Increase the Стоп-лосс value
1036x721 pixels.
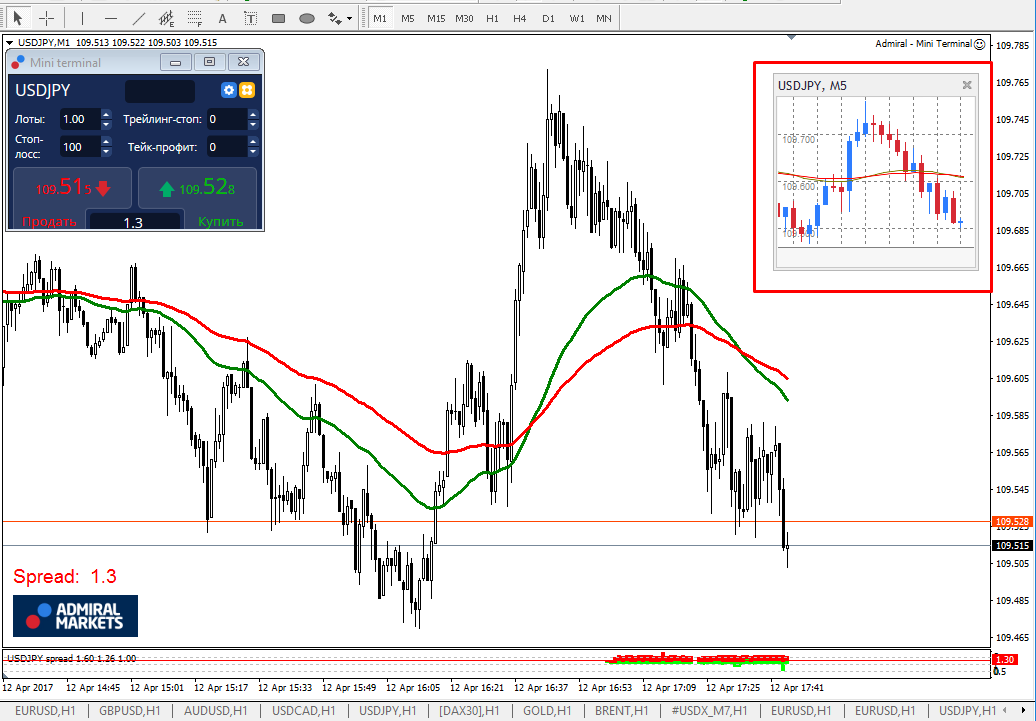click(106, 141)
